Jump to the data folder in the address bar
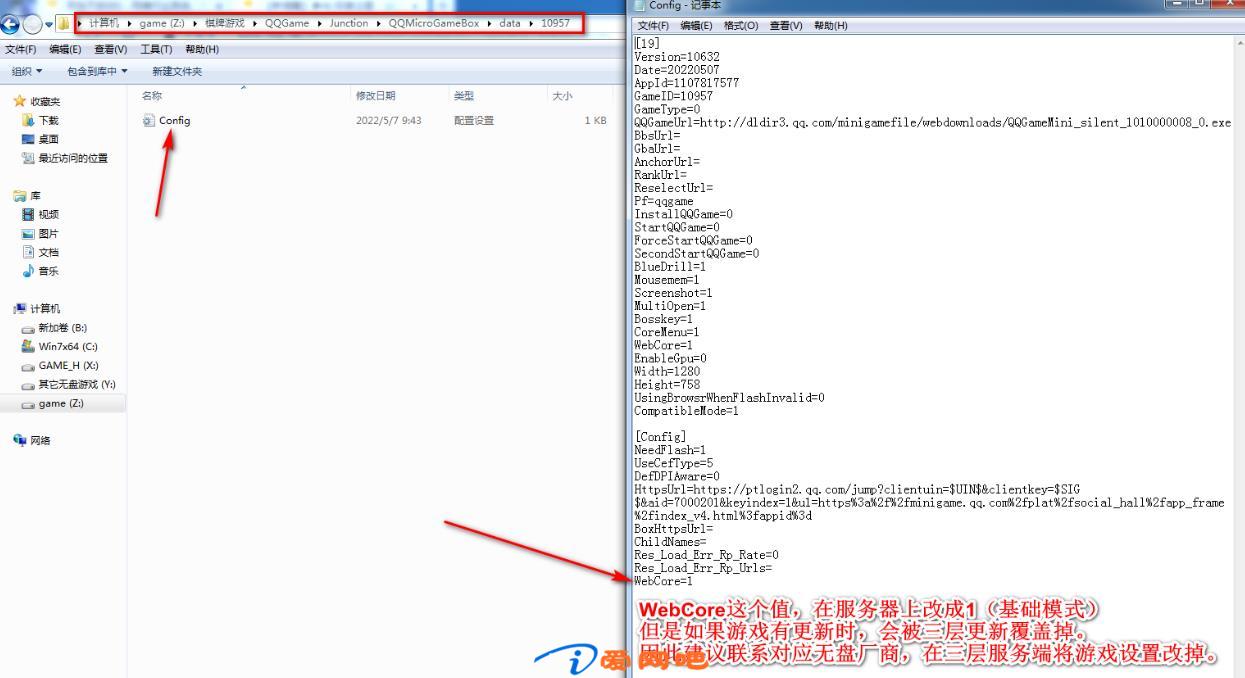The image size is (1245, 678). [510, 24]
